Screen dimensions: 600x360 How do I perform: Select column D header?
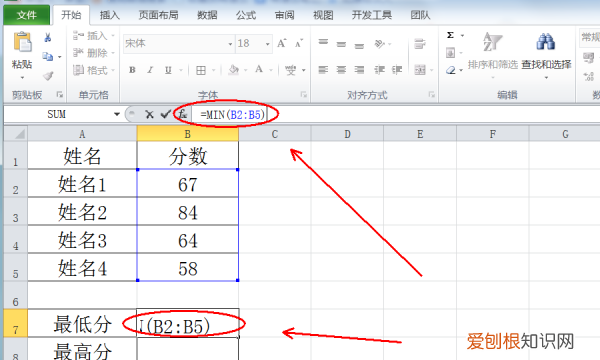point(347,134)
